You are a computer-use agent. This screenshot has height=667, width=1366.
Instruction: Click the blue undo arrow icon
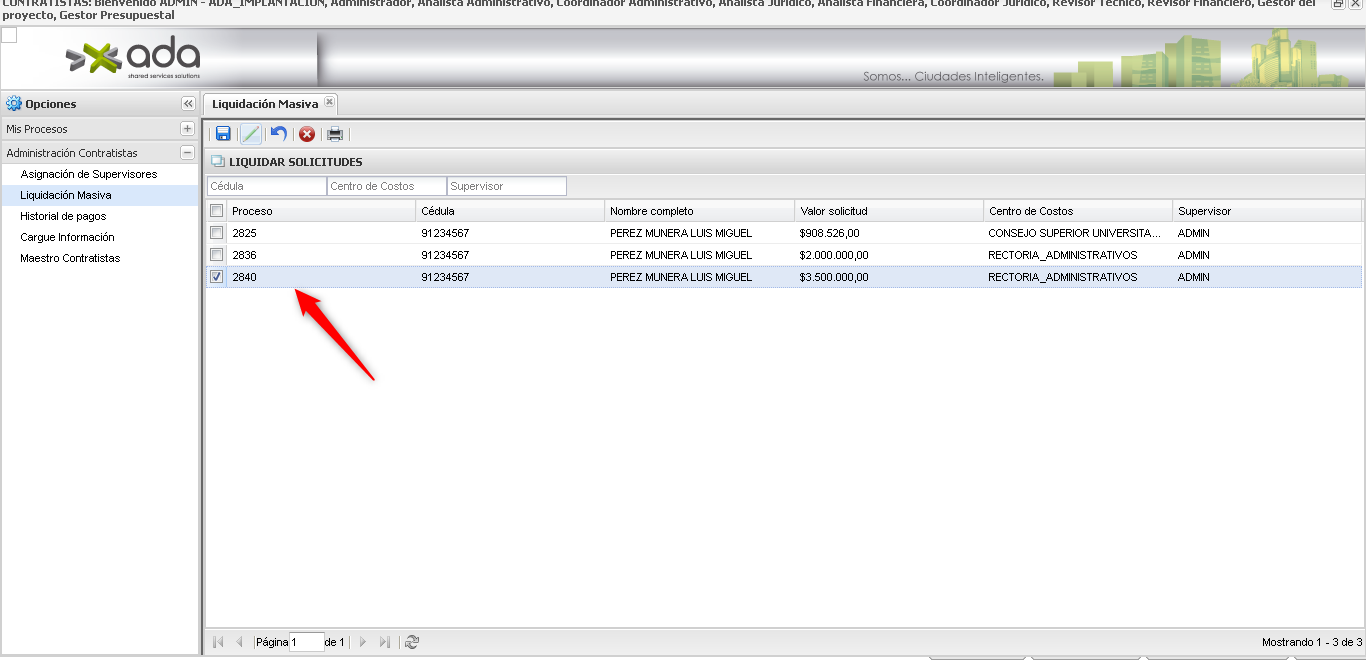point(279,134)
